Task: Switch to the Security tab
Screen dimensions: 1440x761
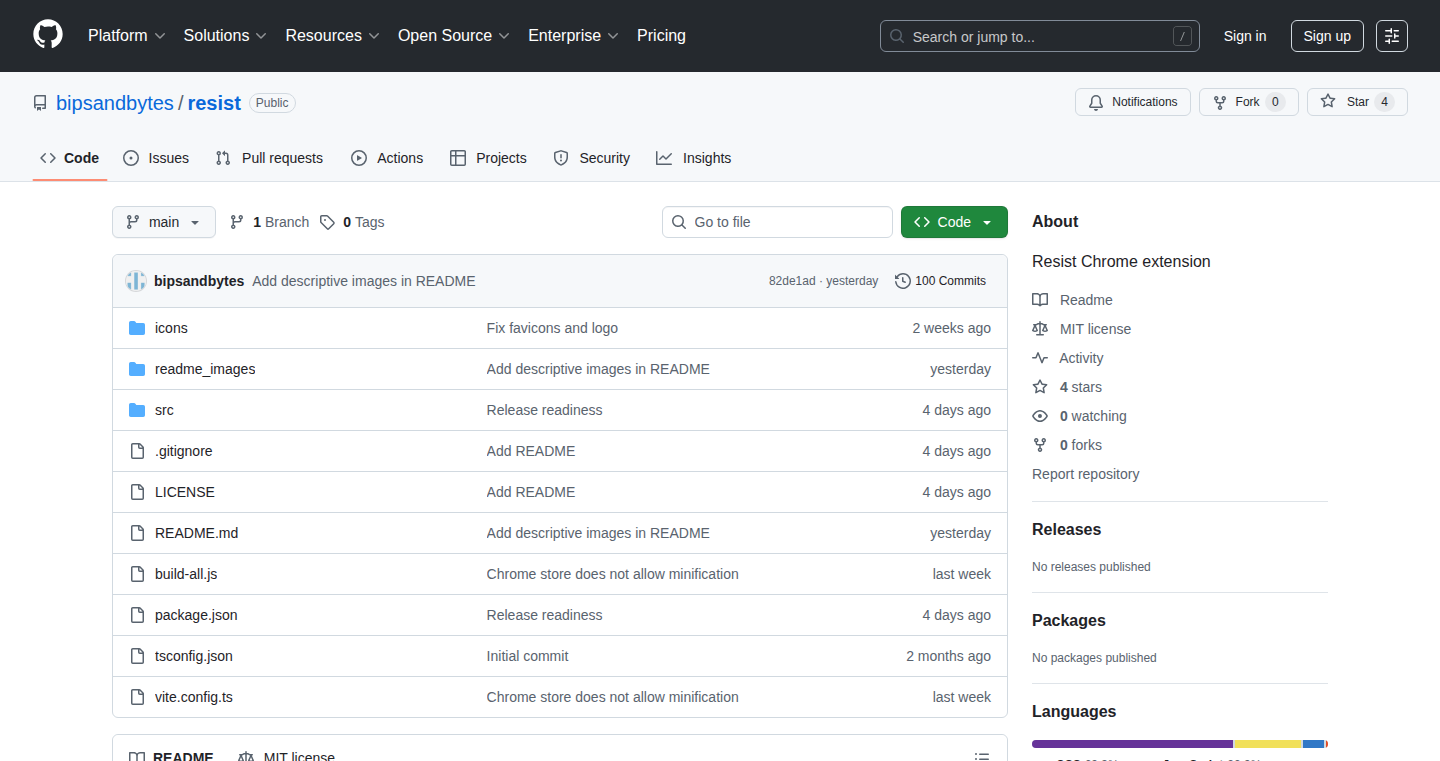Action: coord(592,158)
